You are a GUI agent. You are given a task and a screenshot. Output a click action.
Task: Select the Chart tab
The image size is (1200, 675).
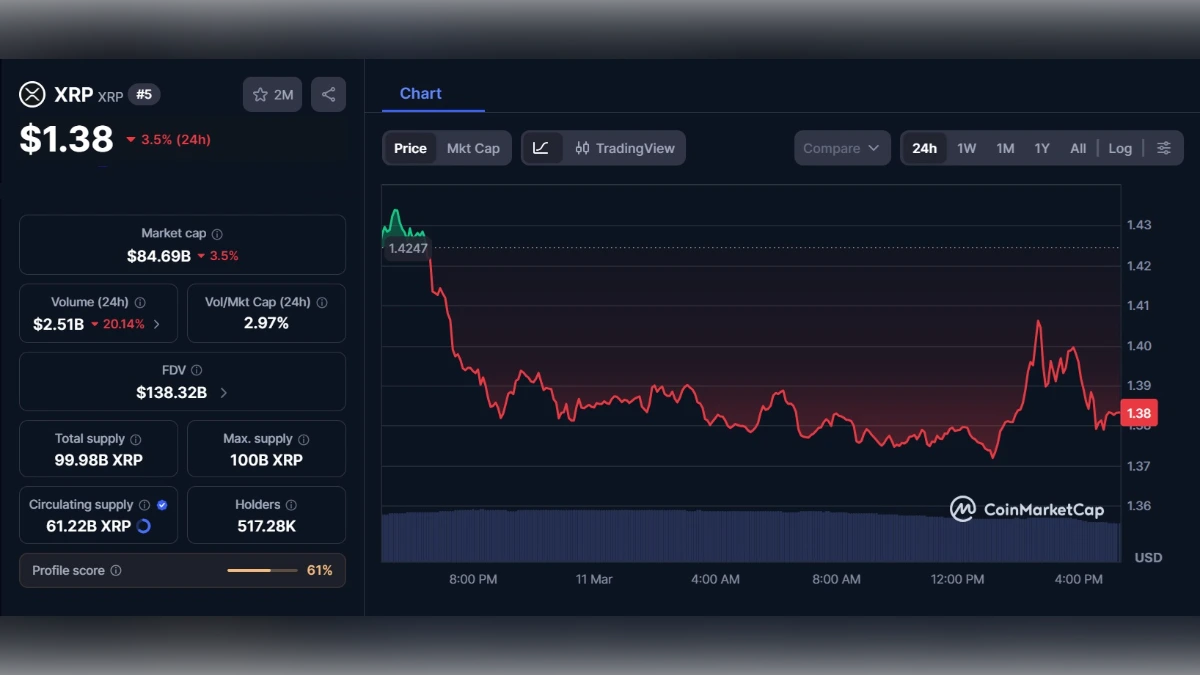419,93
